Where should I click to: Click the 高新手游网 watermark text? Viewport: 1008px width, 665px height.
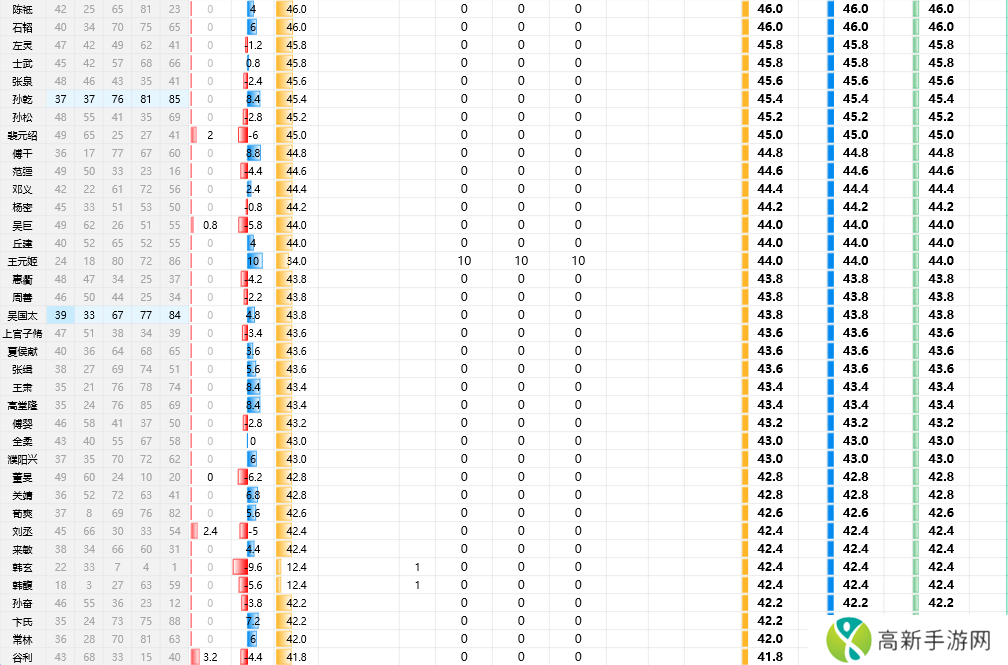point(934,641)
